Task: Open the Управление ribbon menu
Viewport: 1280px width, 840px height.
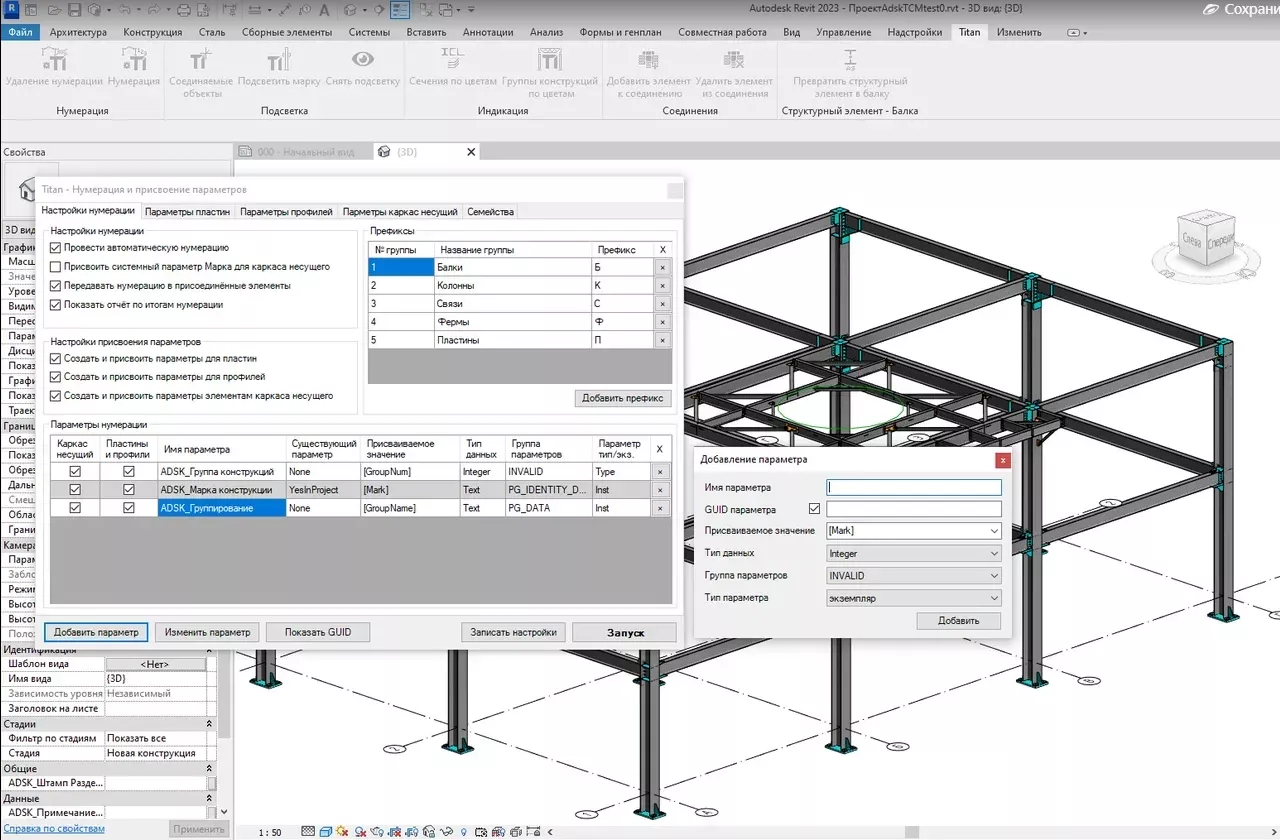Action: tap(843, 31)
